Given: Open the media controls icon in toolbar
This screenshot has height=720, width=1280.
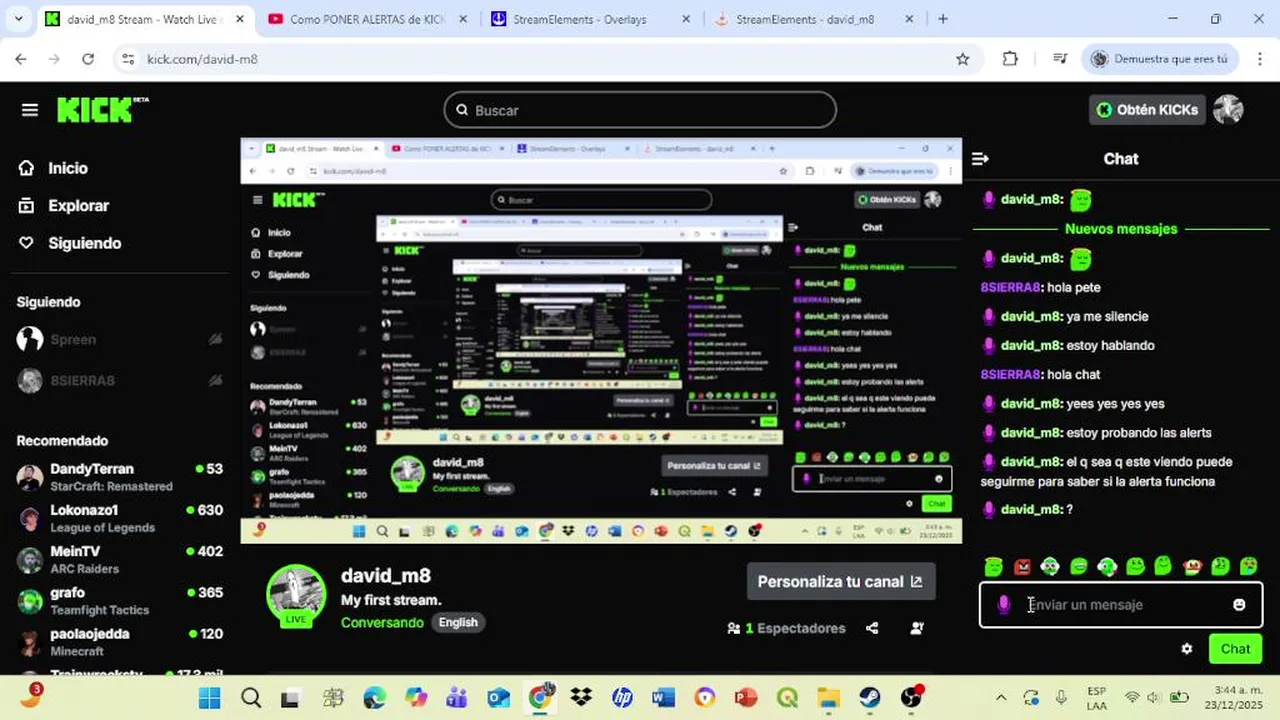Looking at the screenshot, I should pyautogui.click(x=1060, y=59).
